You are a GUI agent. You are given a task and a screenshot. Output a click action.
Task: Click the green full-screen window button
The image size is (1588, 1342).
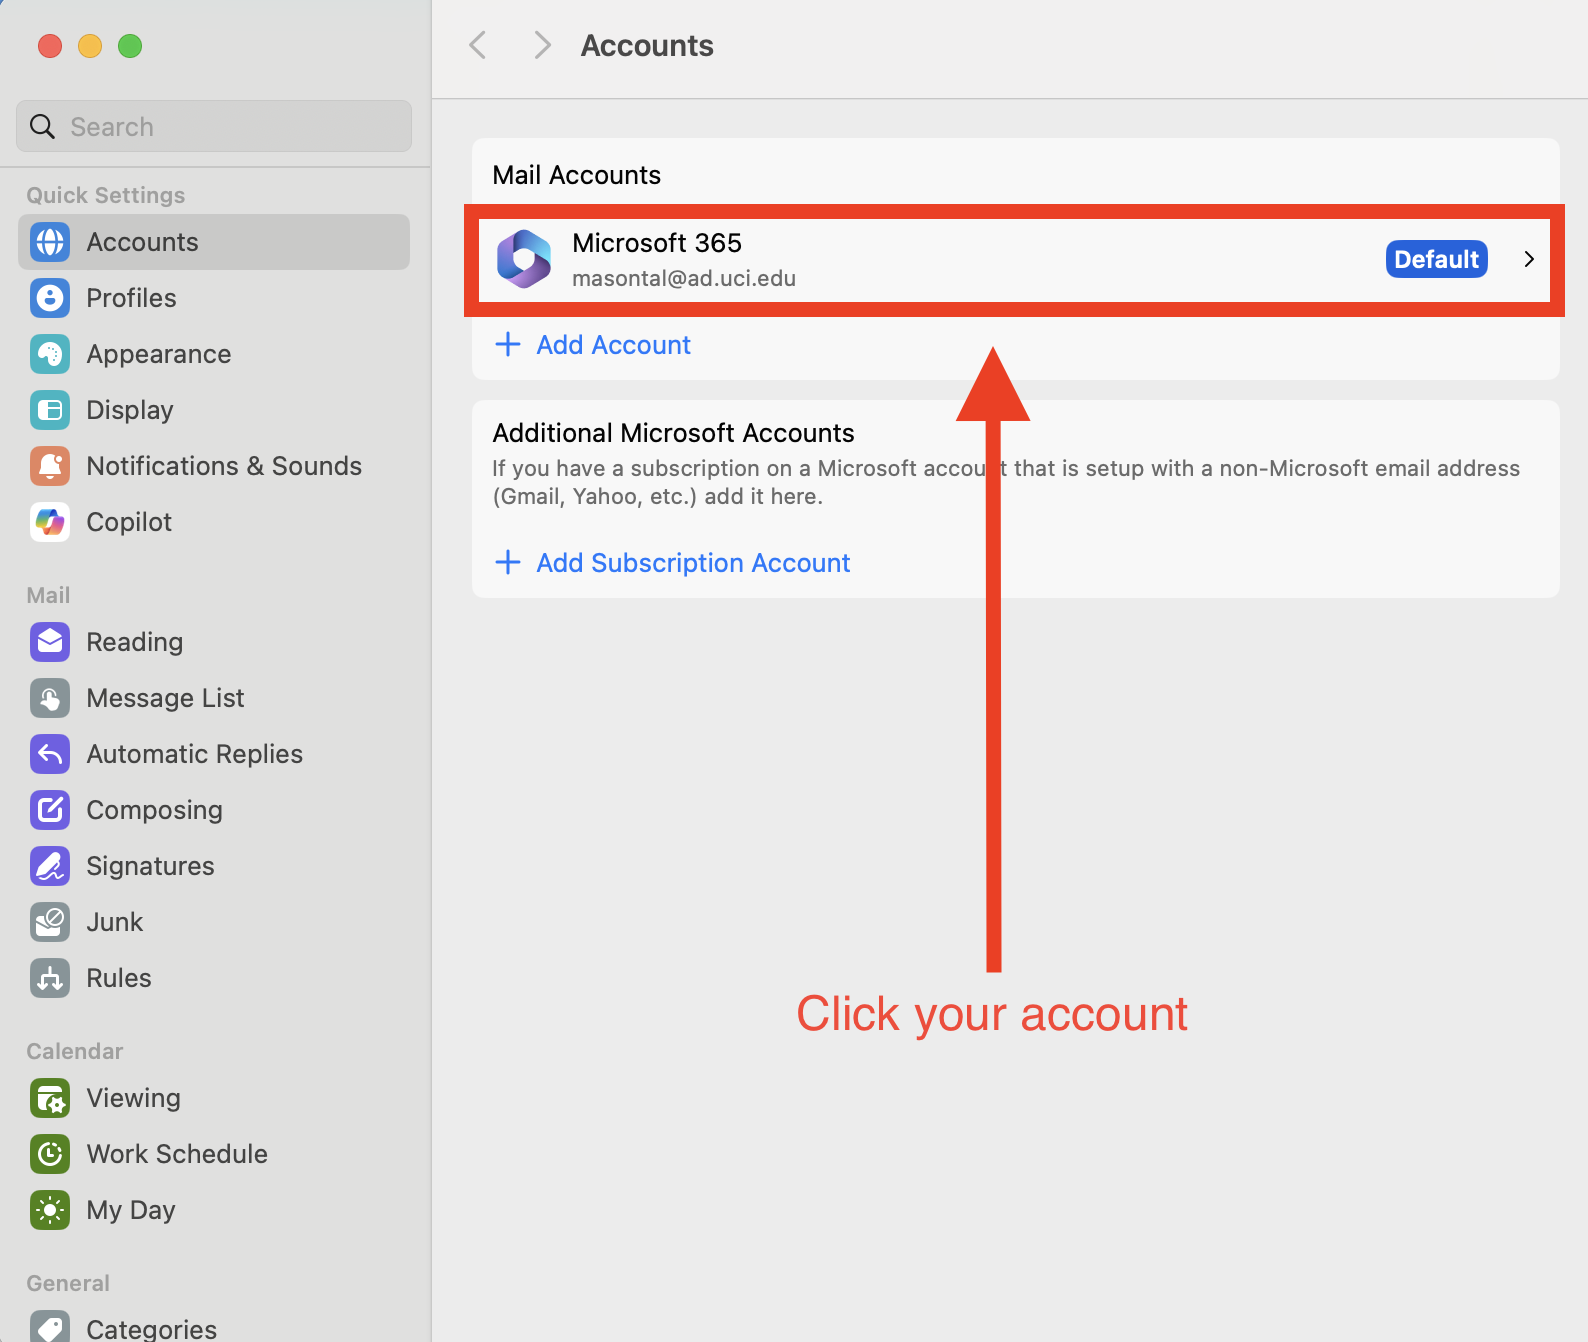(130, 46)
